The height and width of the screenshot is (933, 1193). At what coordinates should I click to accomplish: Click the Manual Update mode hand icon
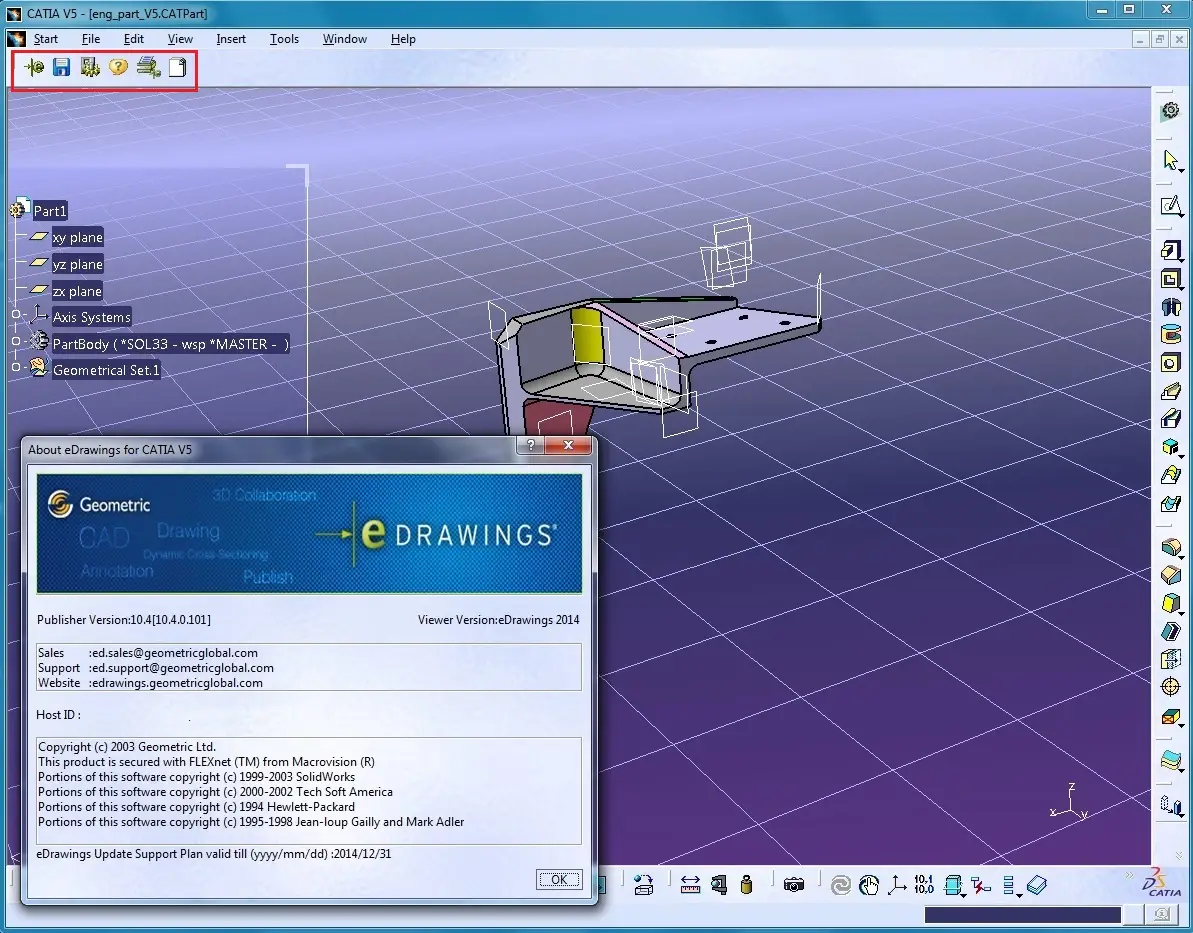coord(869,885)
